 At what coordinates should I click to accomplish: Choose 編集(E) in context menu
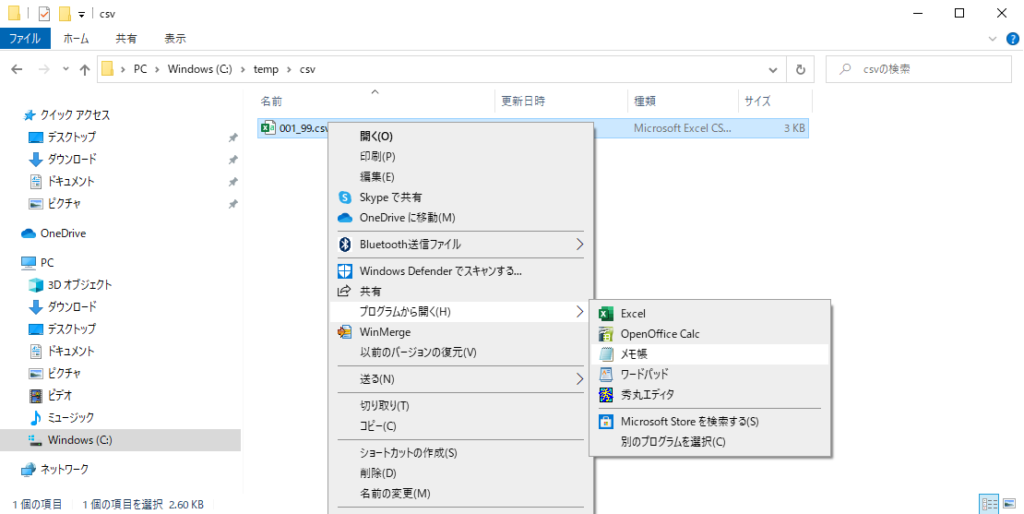pos(460,176)
